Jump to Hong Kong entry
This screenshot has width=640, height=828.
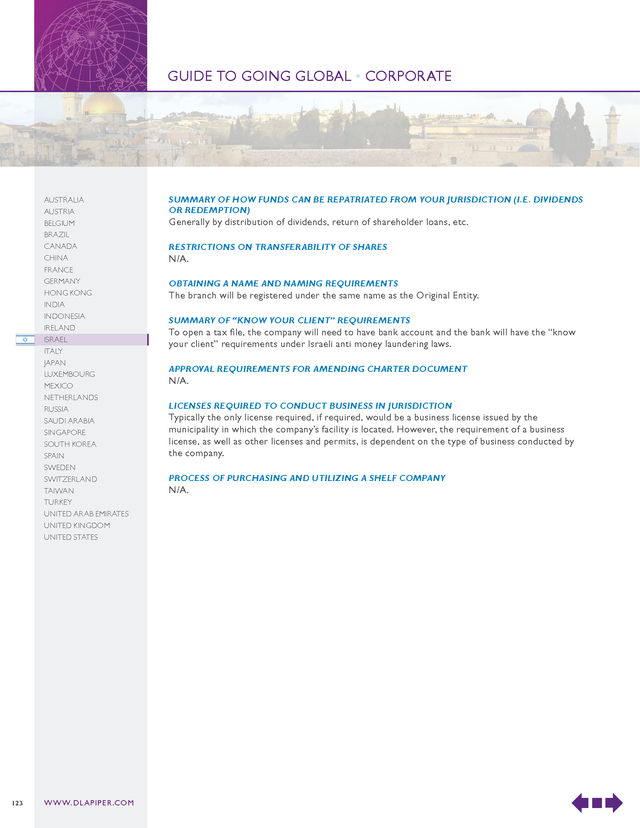click(68, 293)
